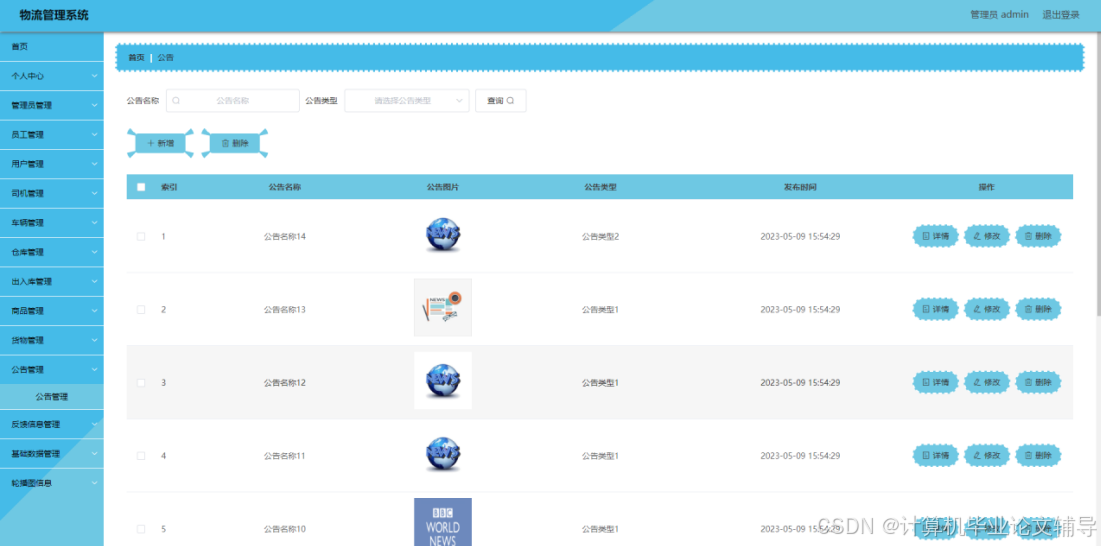Expand 基础数据管理 sidebar menu
The width and height of the screenshot is (1101, 546).
pyautogui.click(x=51, y=454)
